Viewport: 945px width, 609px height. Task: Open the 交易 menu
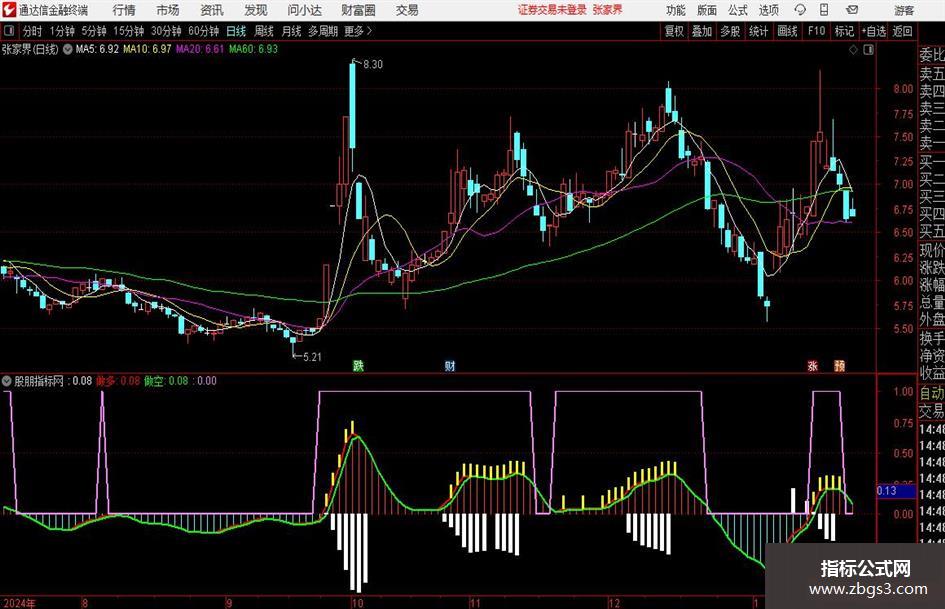407,10
